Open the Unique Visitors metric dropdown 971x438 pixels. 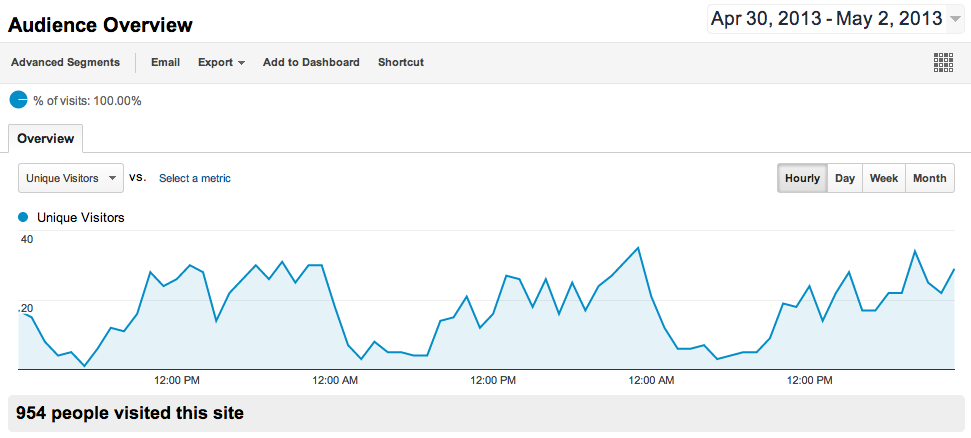[x=71, y=178]
